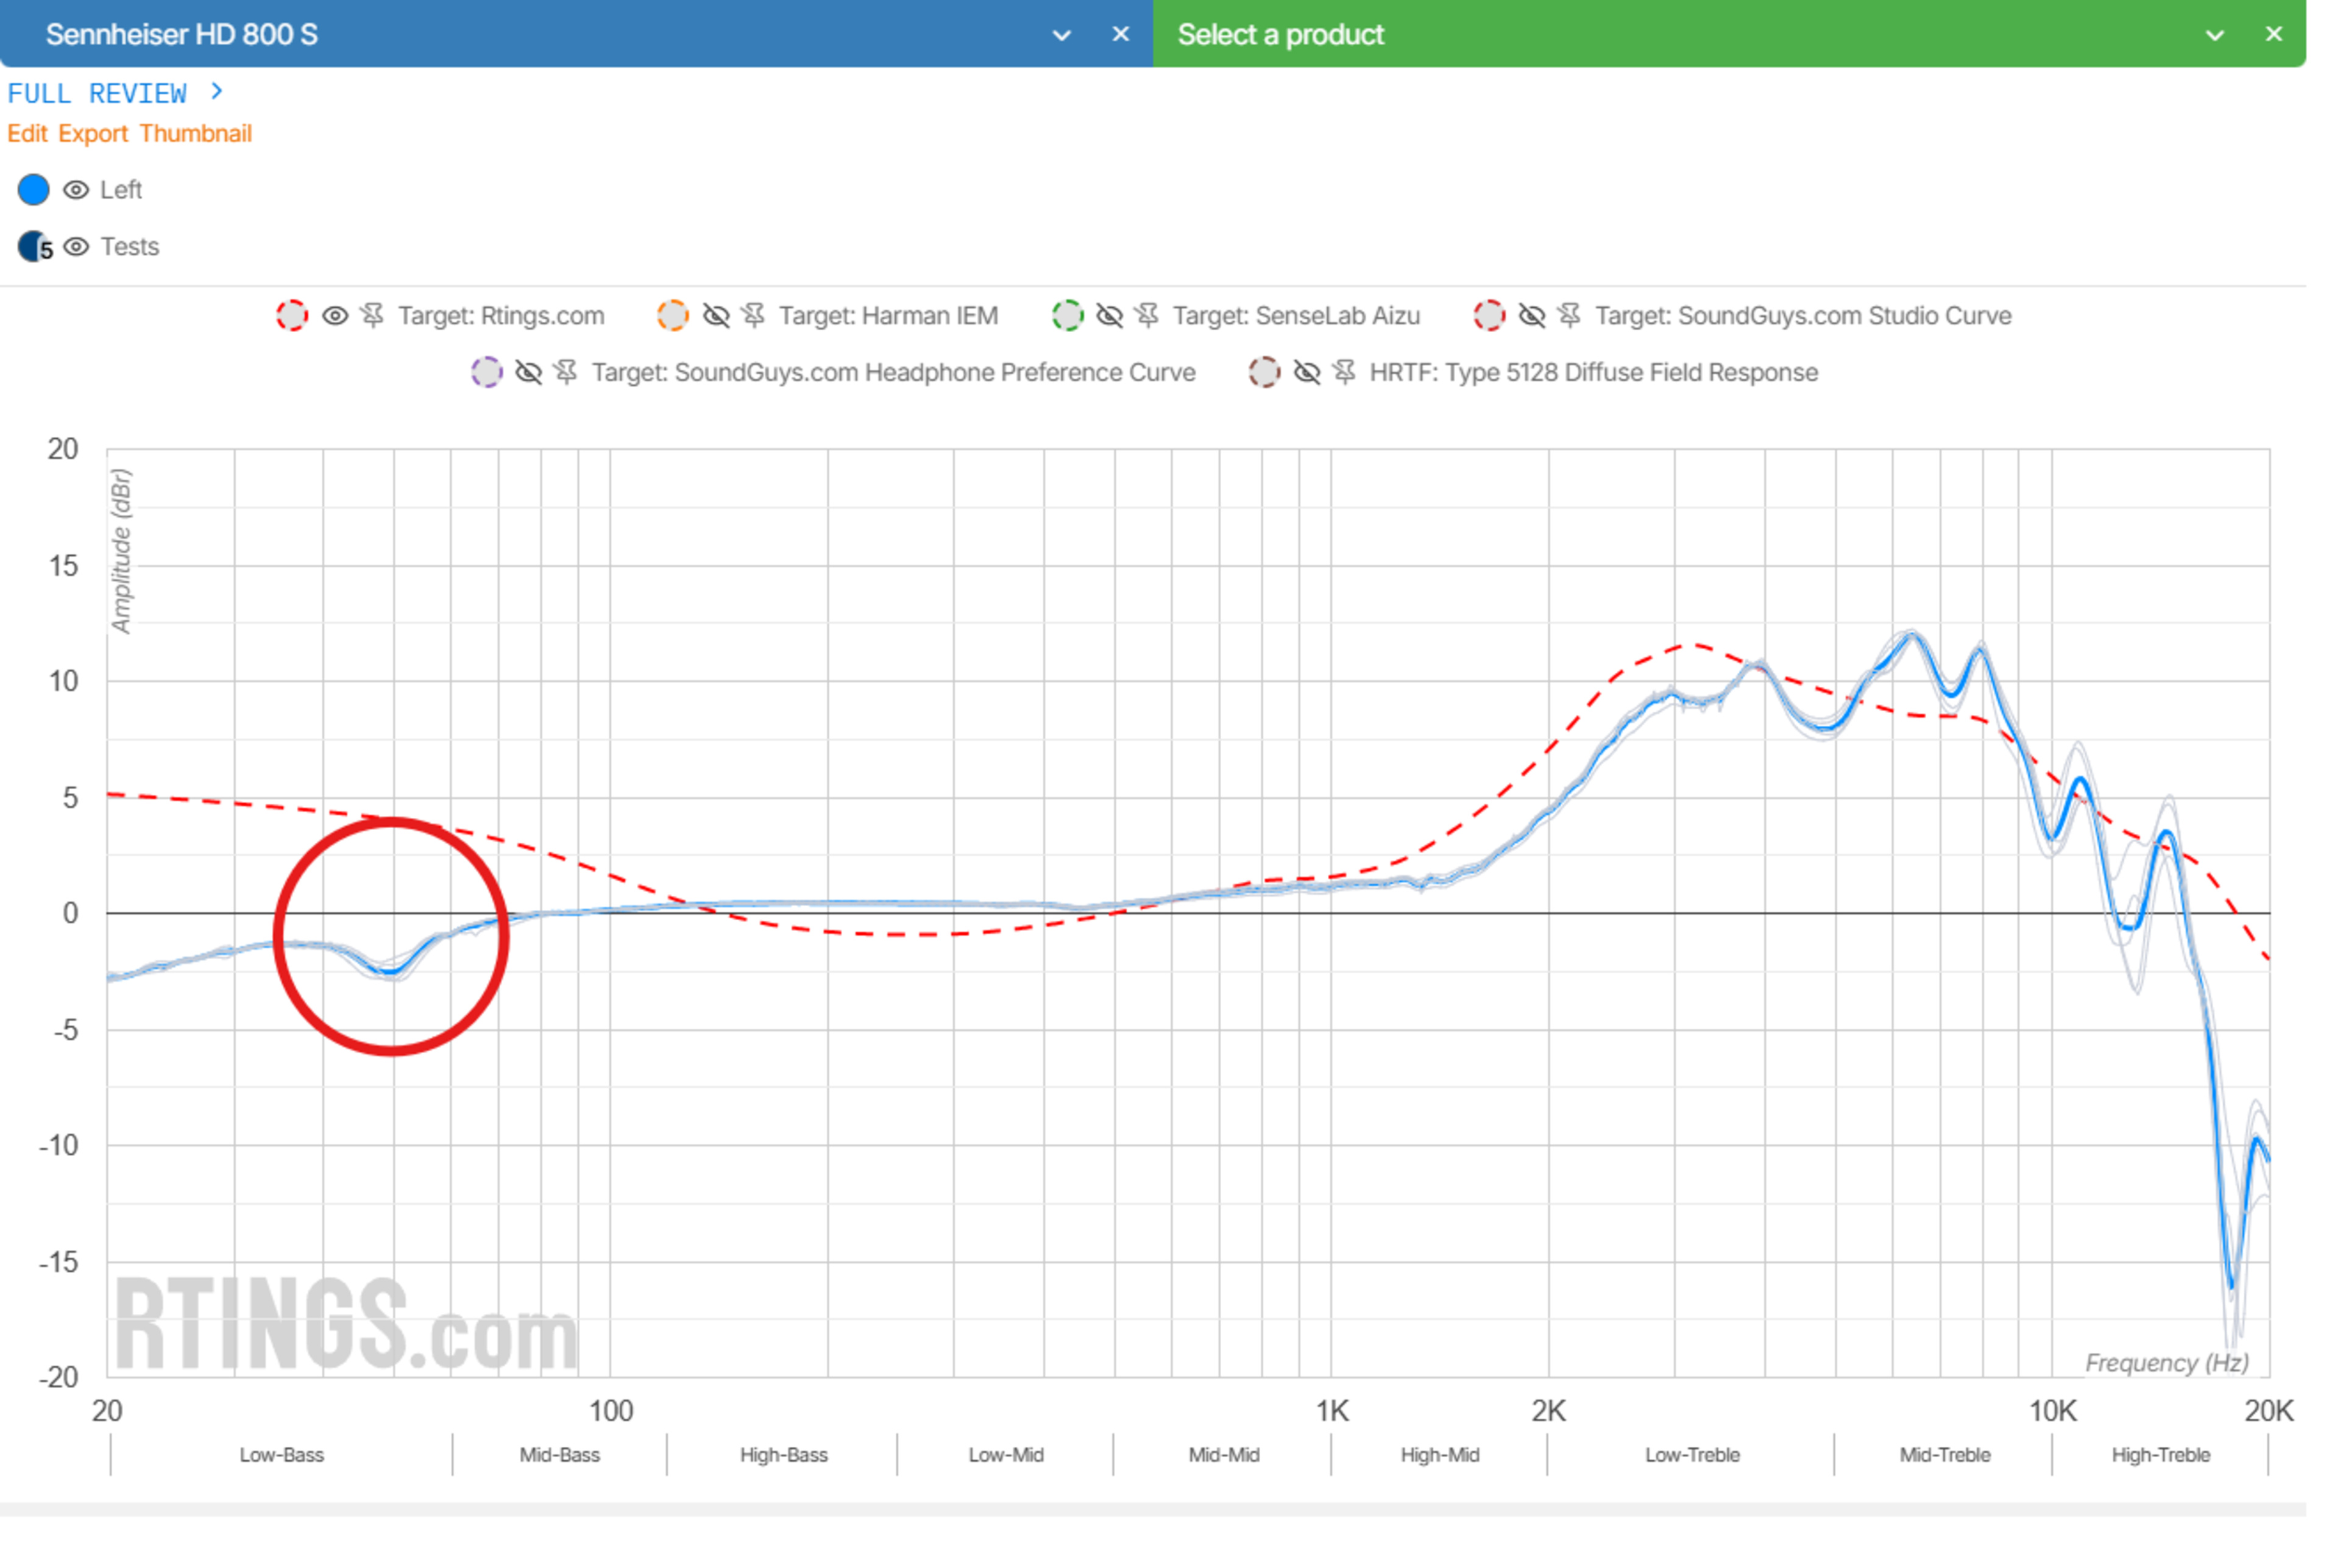Open the FULL REVIEW link
The image size is (2340, 1568).
[115, 93]
